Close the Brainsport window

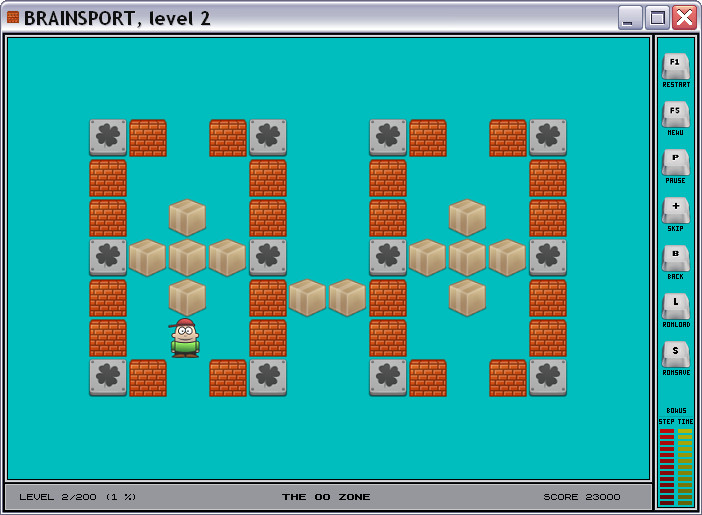(x=685, y=18)
